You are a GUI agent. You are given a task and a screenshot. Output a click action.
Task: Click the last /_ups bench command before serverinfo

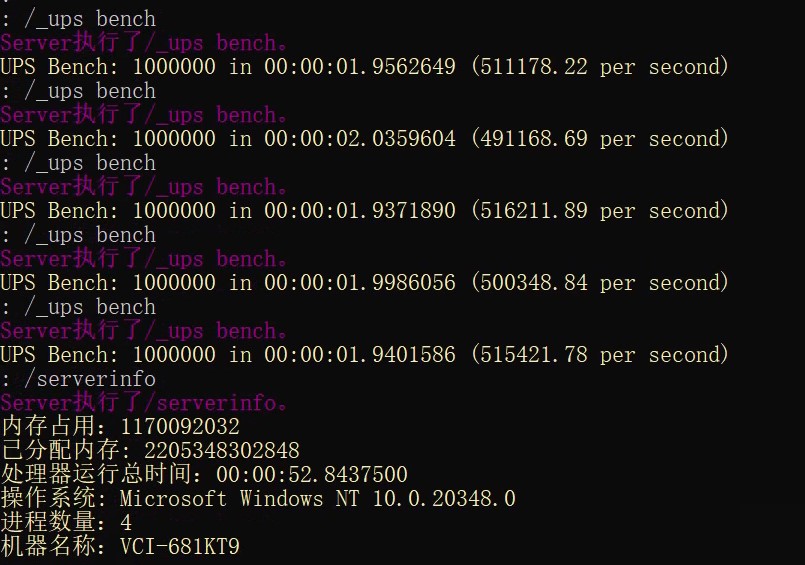coord(78,307)
